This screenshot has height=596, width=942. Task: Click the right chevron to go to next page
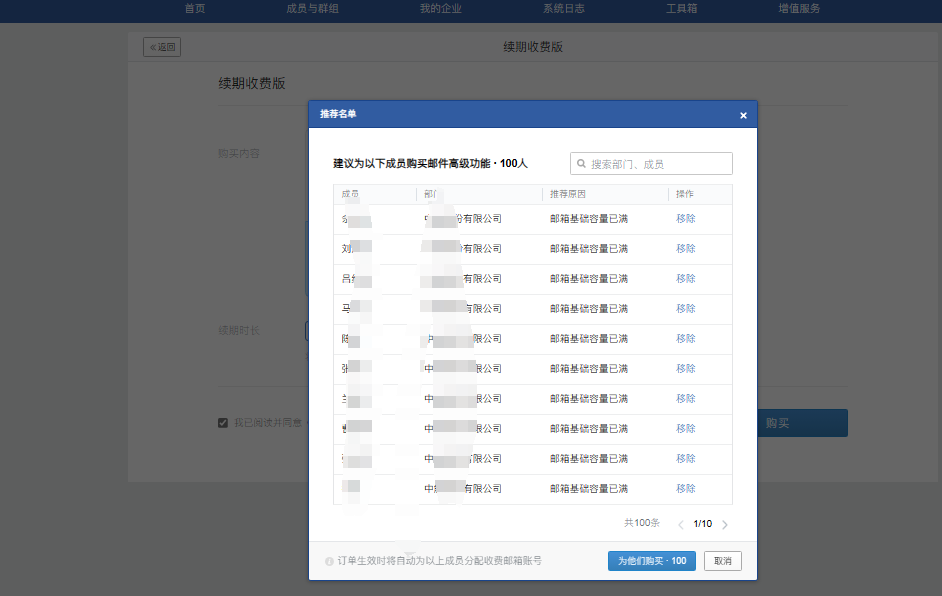click(x=725, y=523)
